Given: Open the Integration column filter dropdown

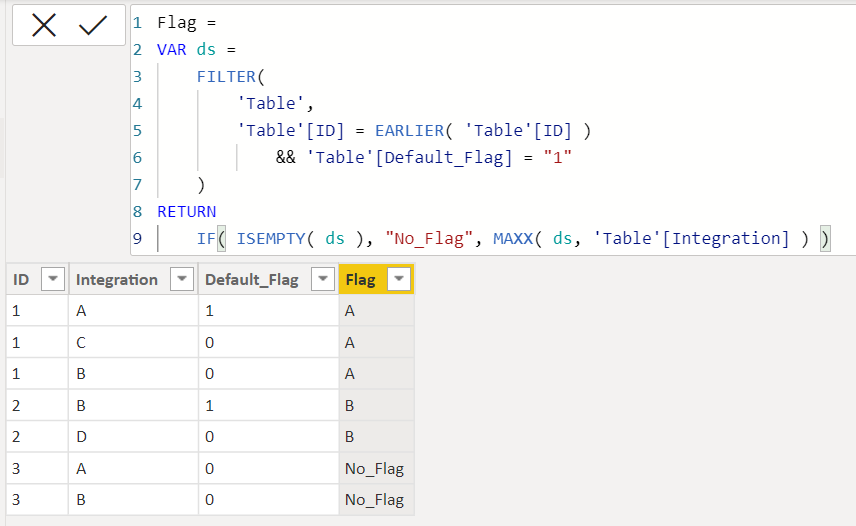Looking at the screenshot, I should (182, 279).
